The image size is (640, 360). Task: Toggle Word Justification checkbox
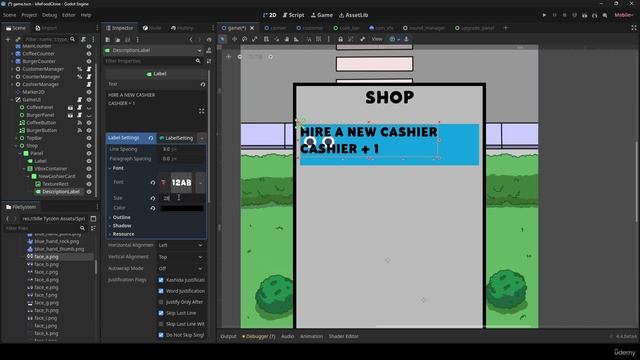point(161,291)
